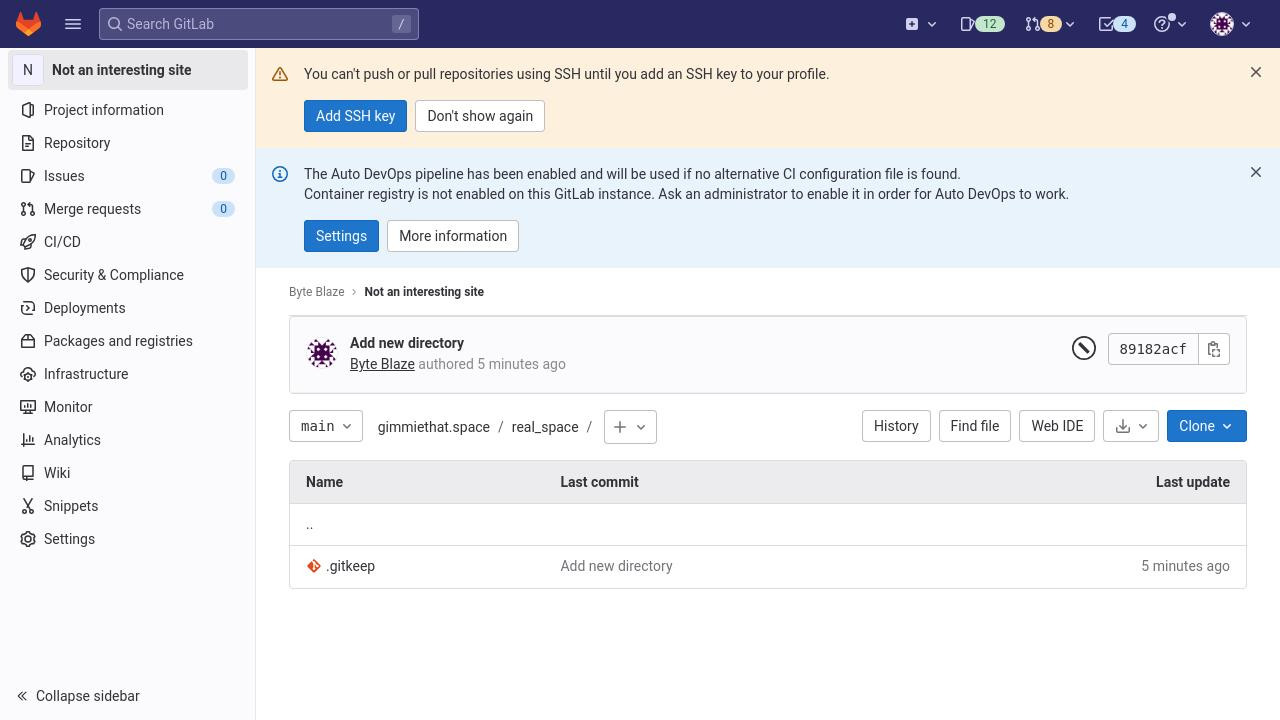Focus the Search GitLab field
This screenshot has height=720, width=1280.
tap(258, 24)
